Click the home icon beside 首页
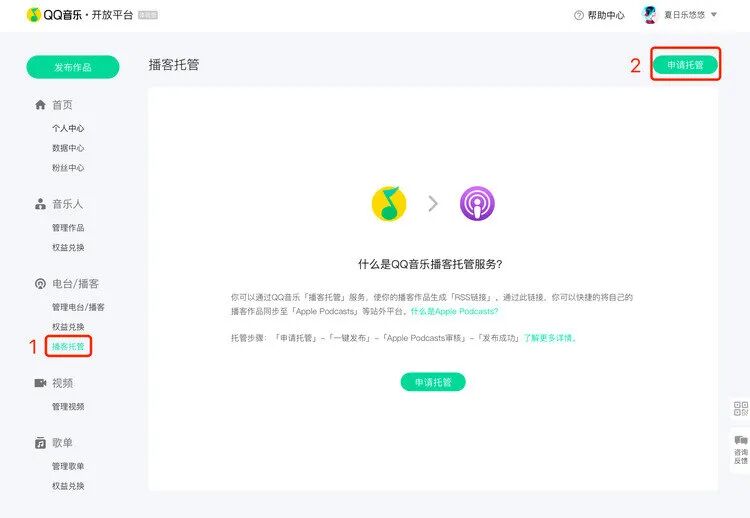Screen dimensions: 750x518 [40, 105]
